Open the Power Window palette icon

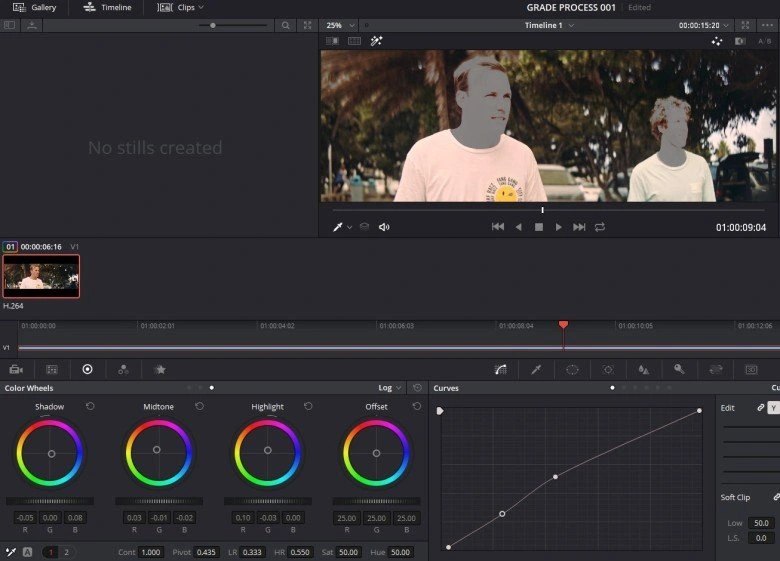pos(573,370)
